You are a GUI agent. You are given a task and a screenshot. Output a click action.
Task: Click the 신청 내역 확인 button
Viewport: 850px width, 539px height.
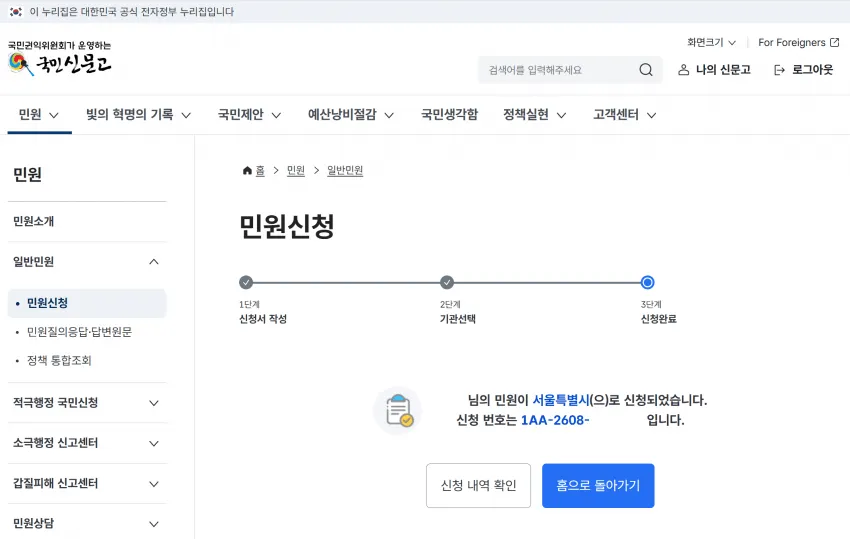point(478,485)
